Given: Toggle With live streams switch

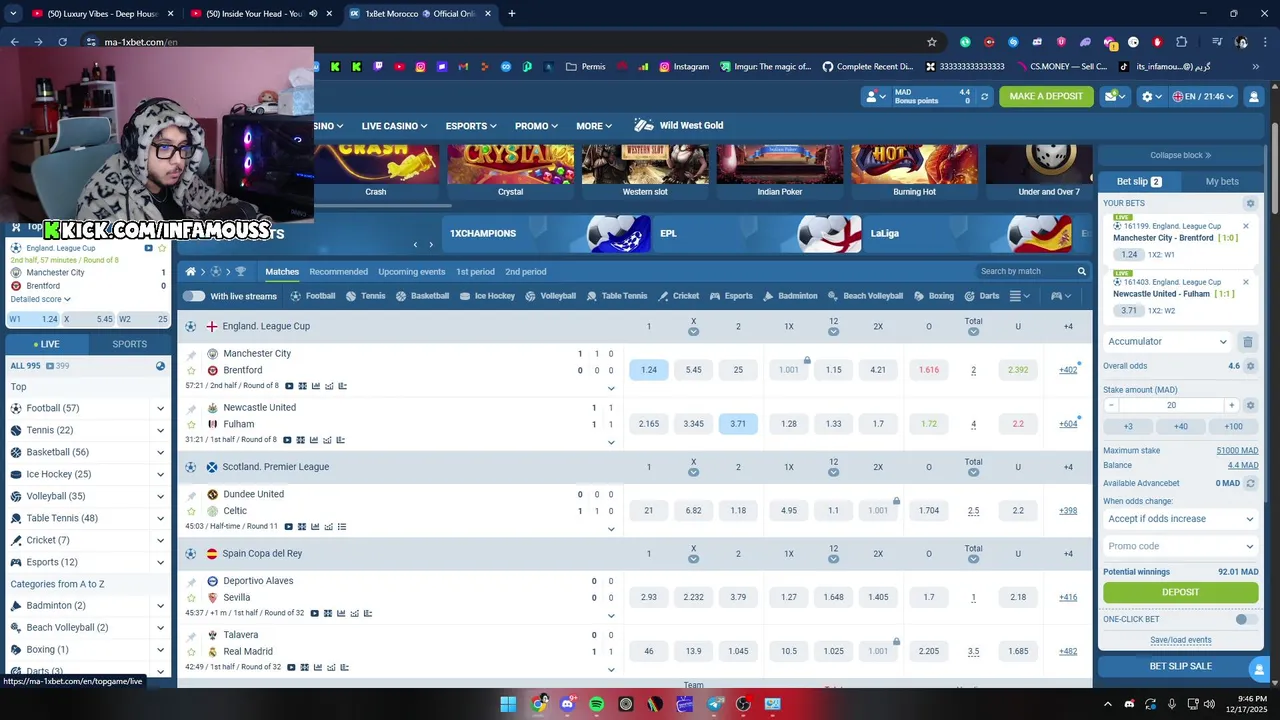Looking at the screenshot, I should 194,296.
